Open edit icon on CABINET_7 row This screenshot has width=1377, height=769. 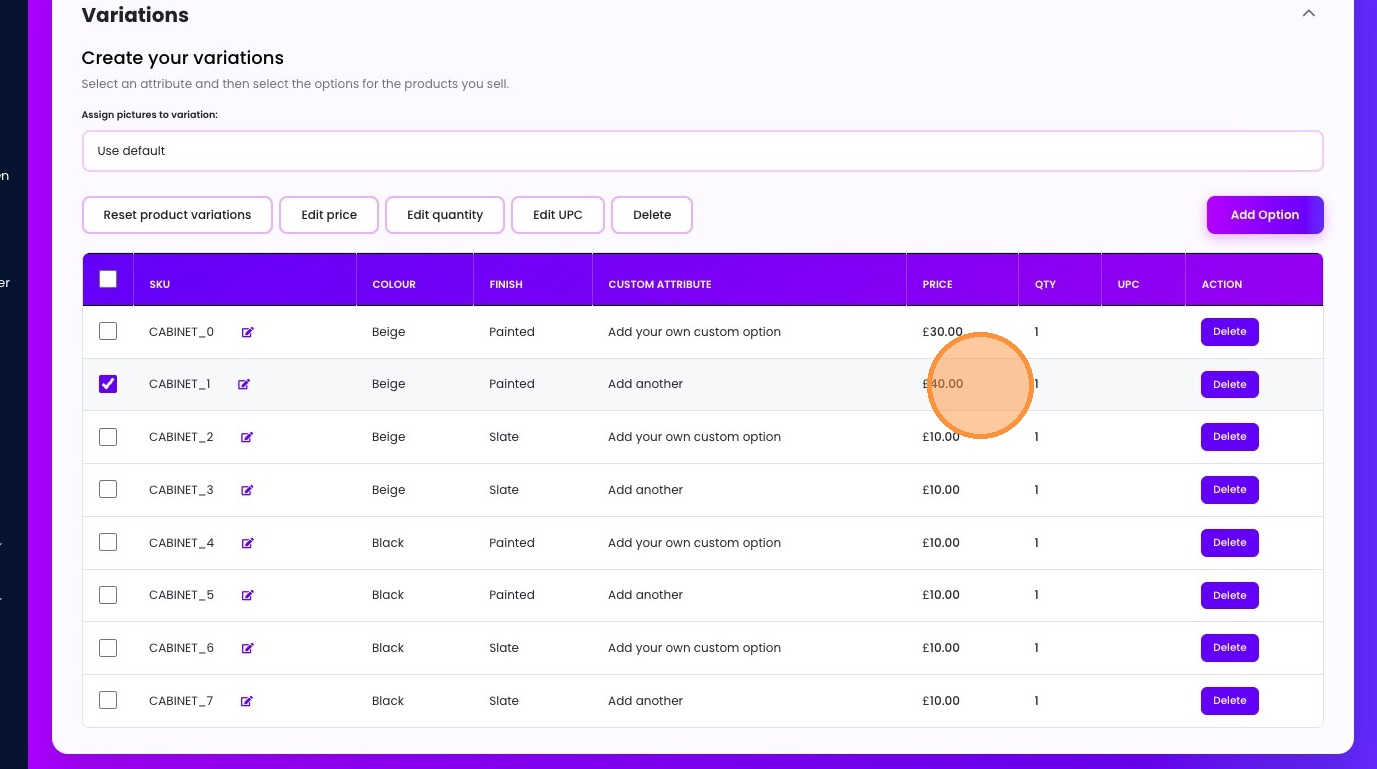point(247,701)
